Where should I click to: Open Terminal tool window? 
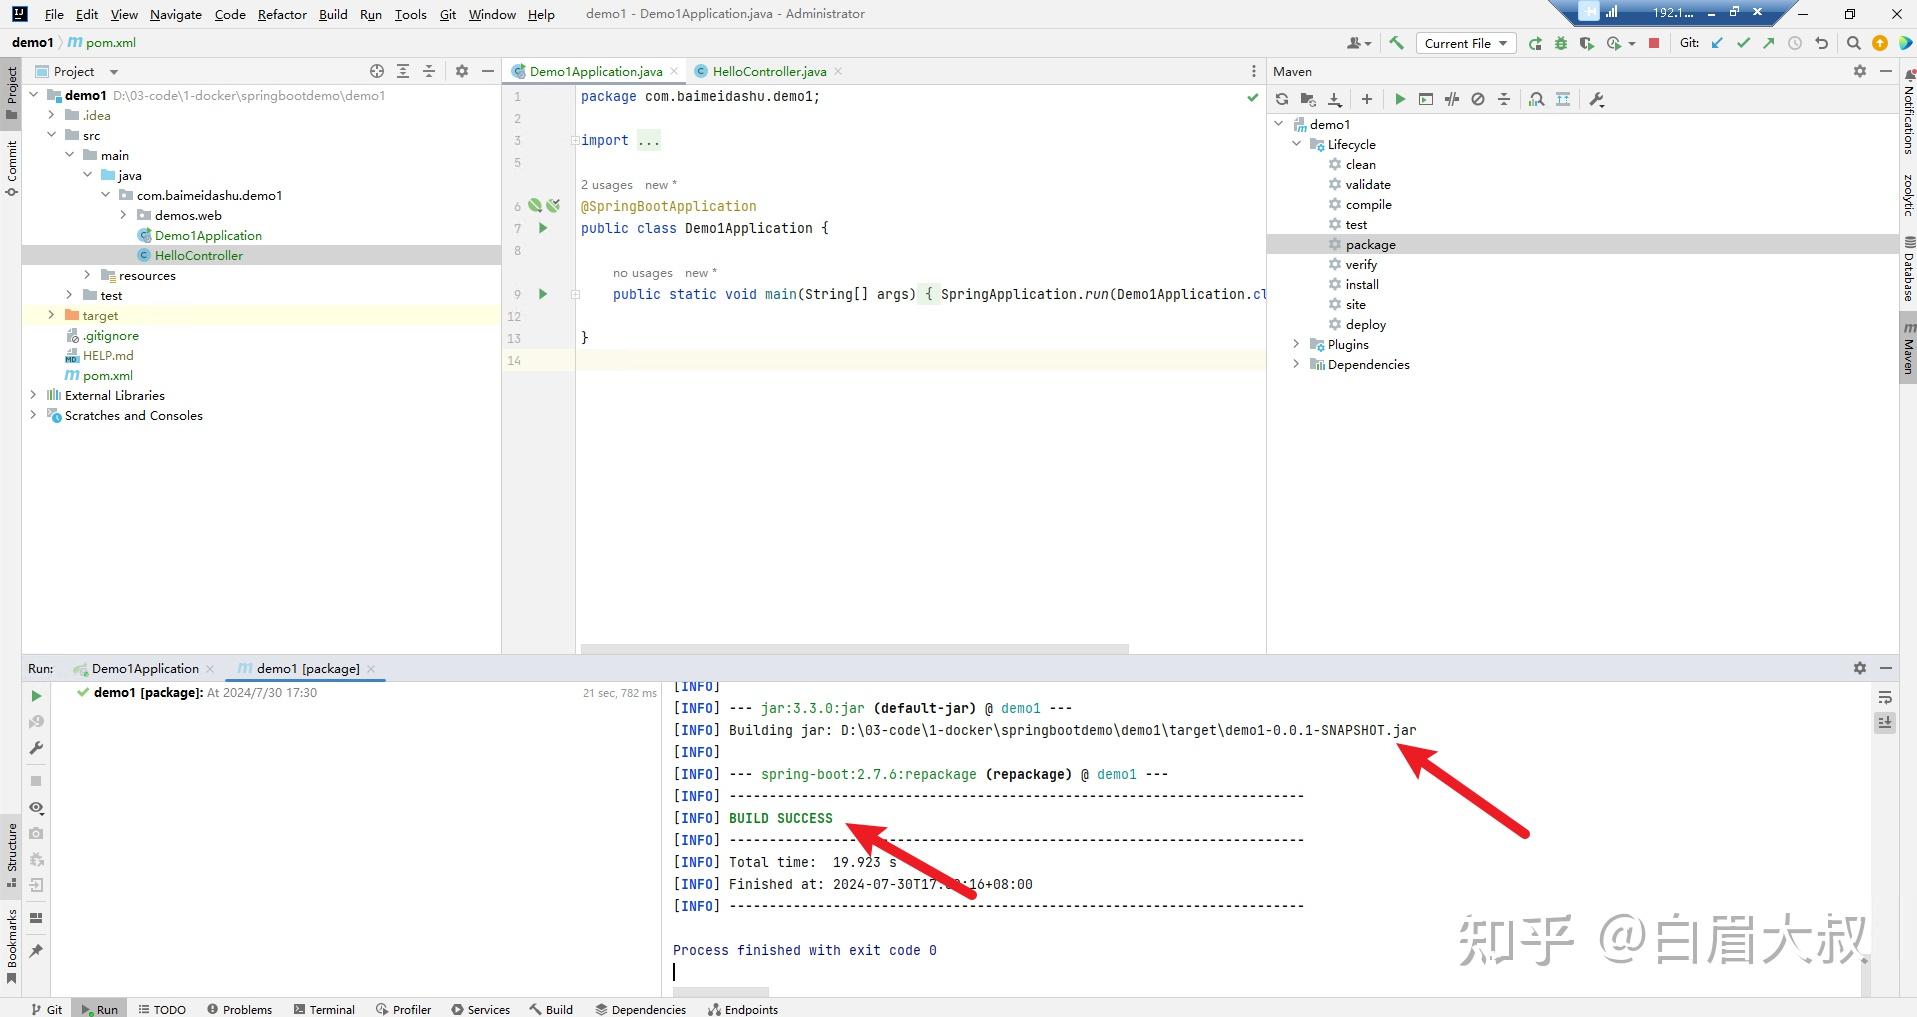[324, 1009]
